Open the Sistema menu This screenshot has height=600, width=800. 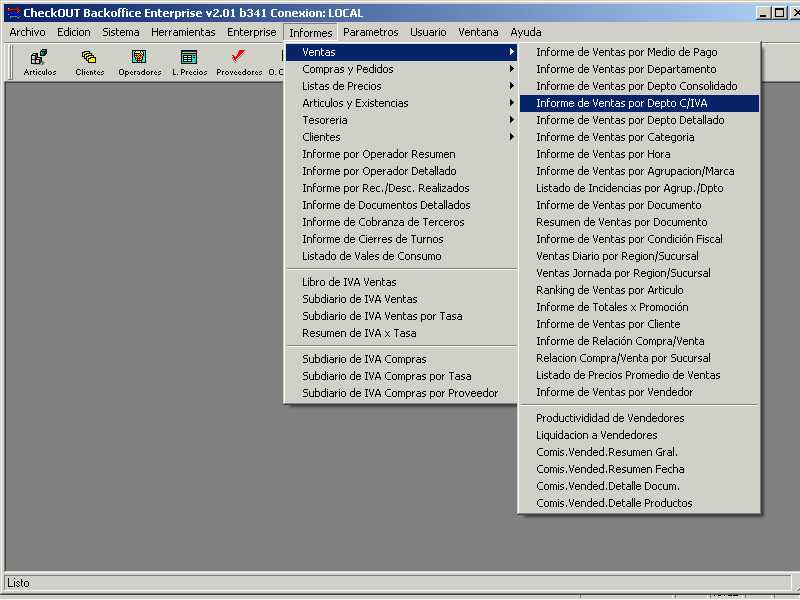pos(120,32)
